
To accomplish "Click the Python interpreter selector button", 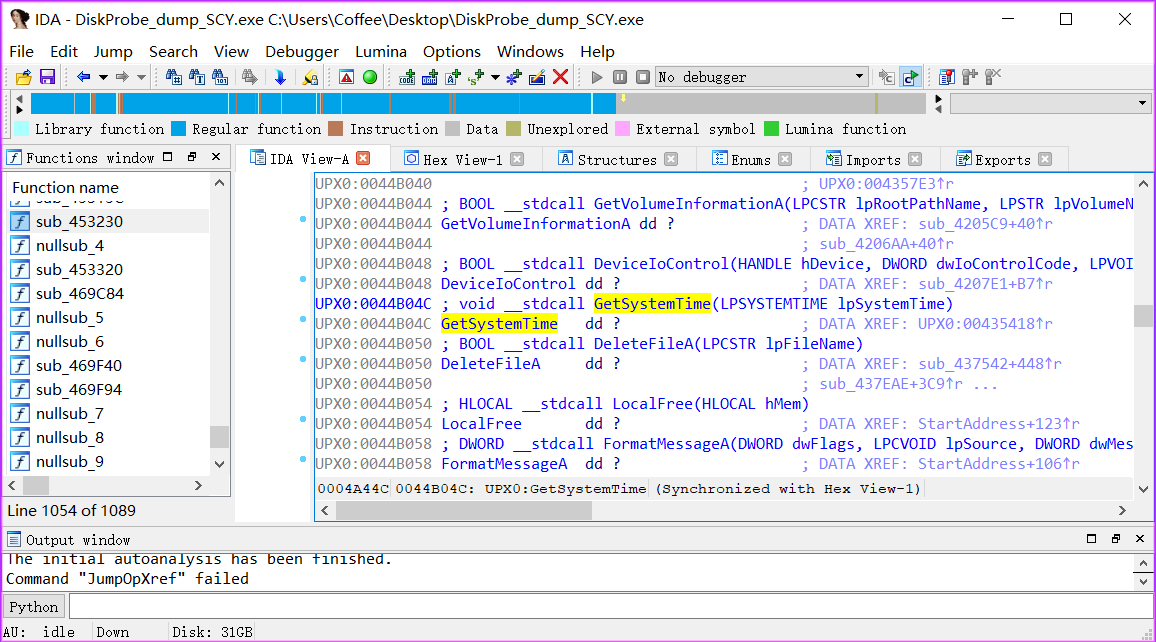I will (x=34, y=607).
